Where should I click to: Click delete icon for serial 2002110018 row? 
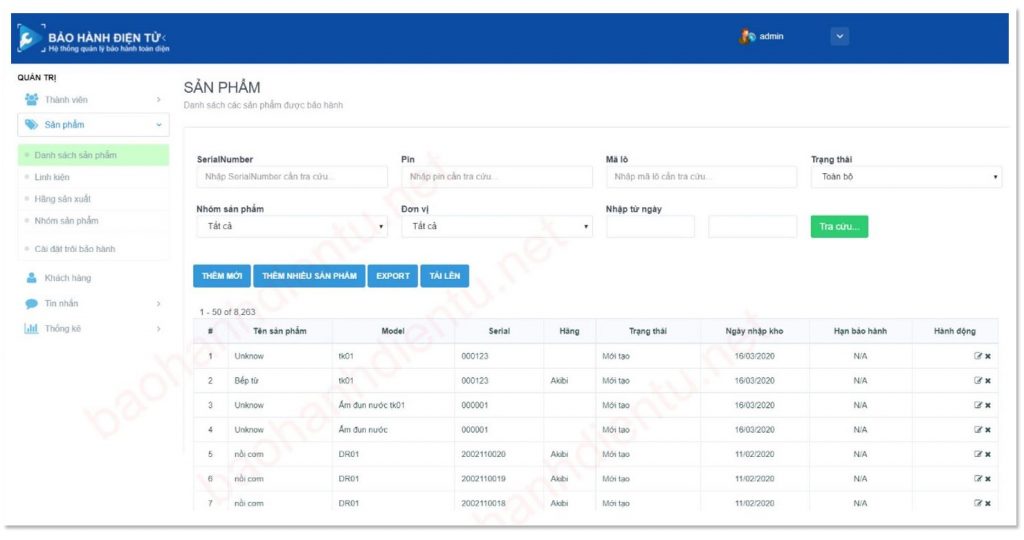point(987,503)
